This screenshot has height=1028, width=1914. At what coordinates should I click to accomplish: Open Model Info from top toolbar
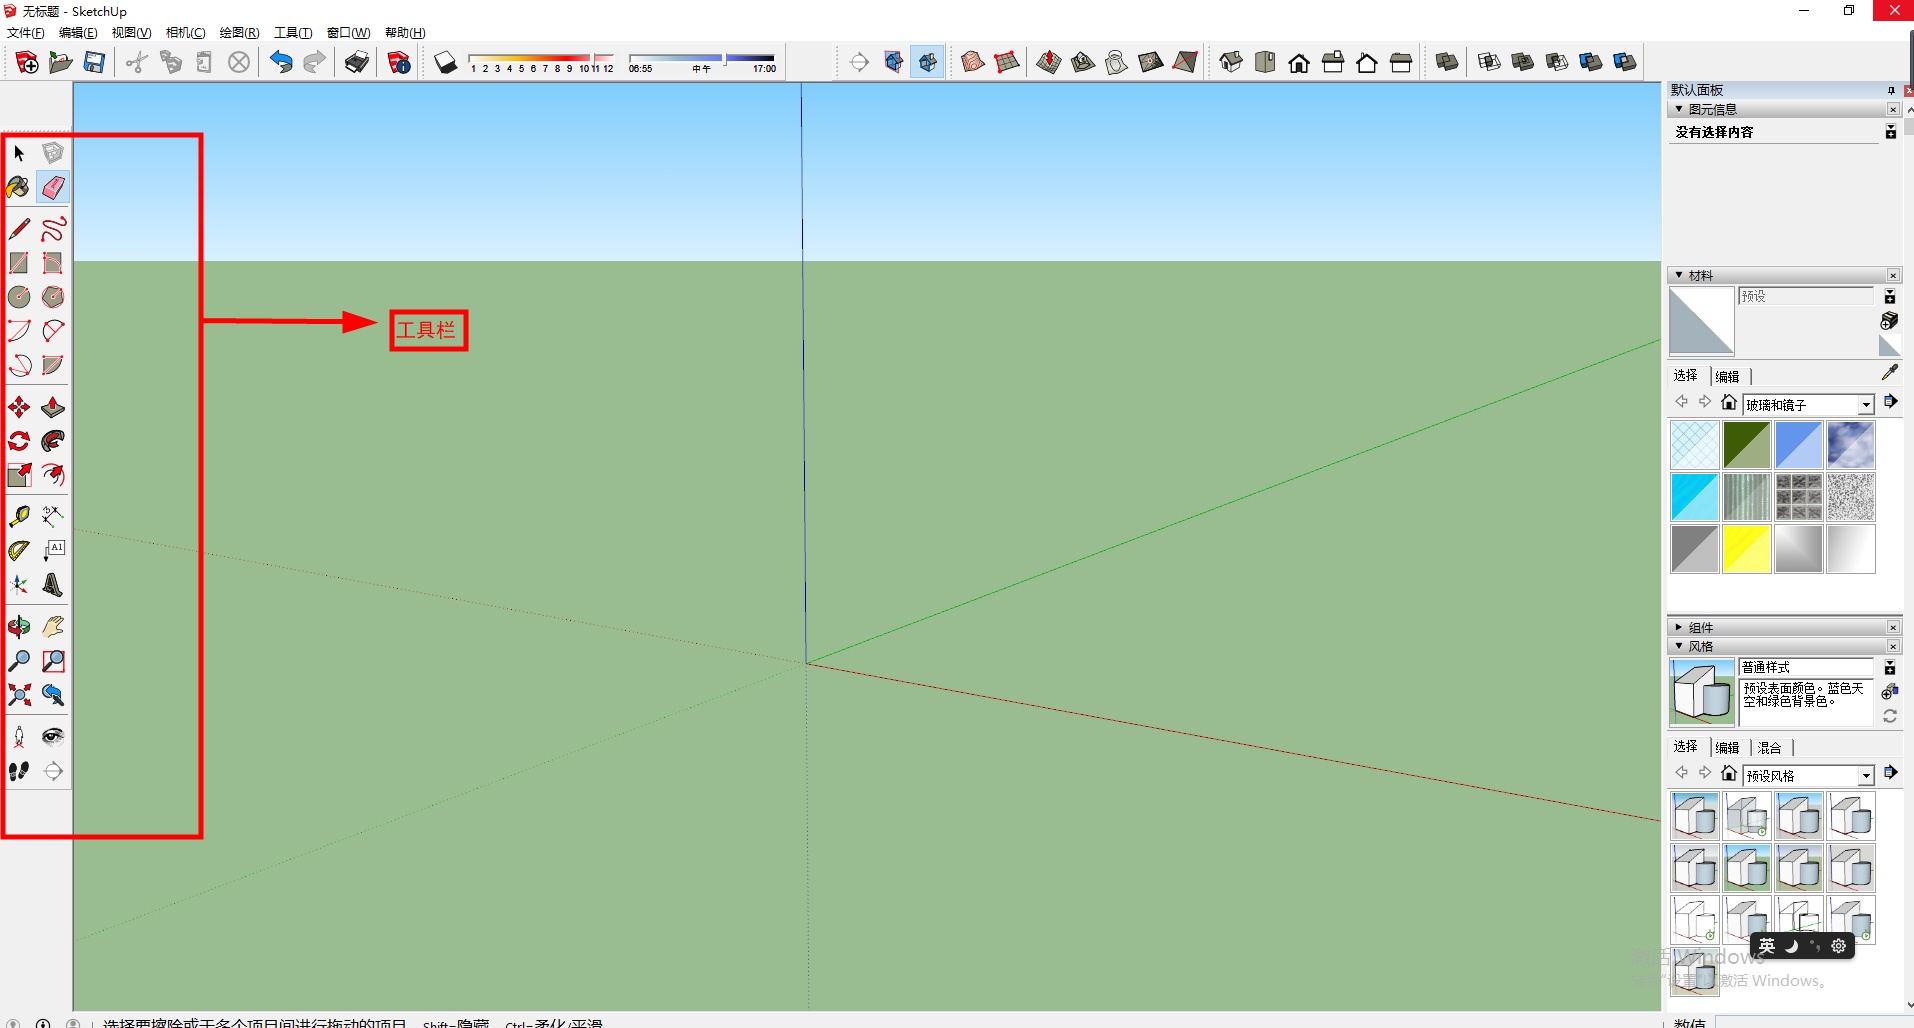[x=399, y=63]
